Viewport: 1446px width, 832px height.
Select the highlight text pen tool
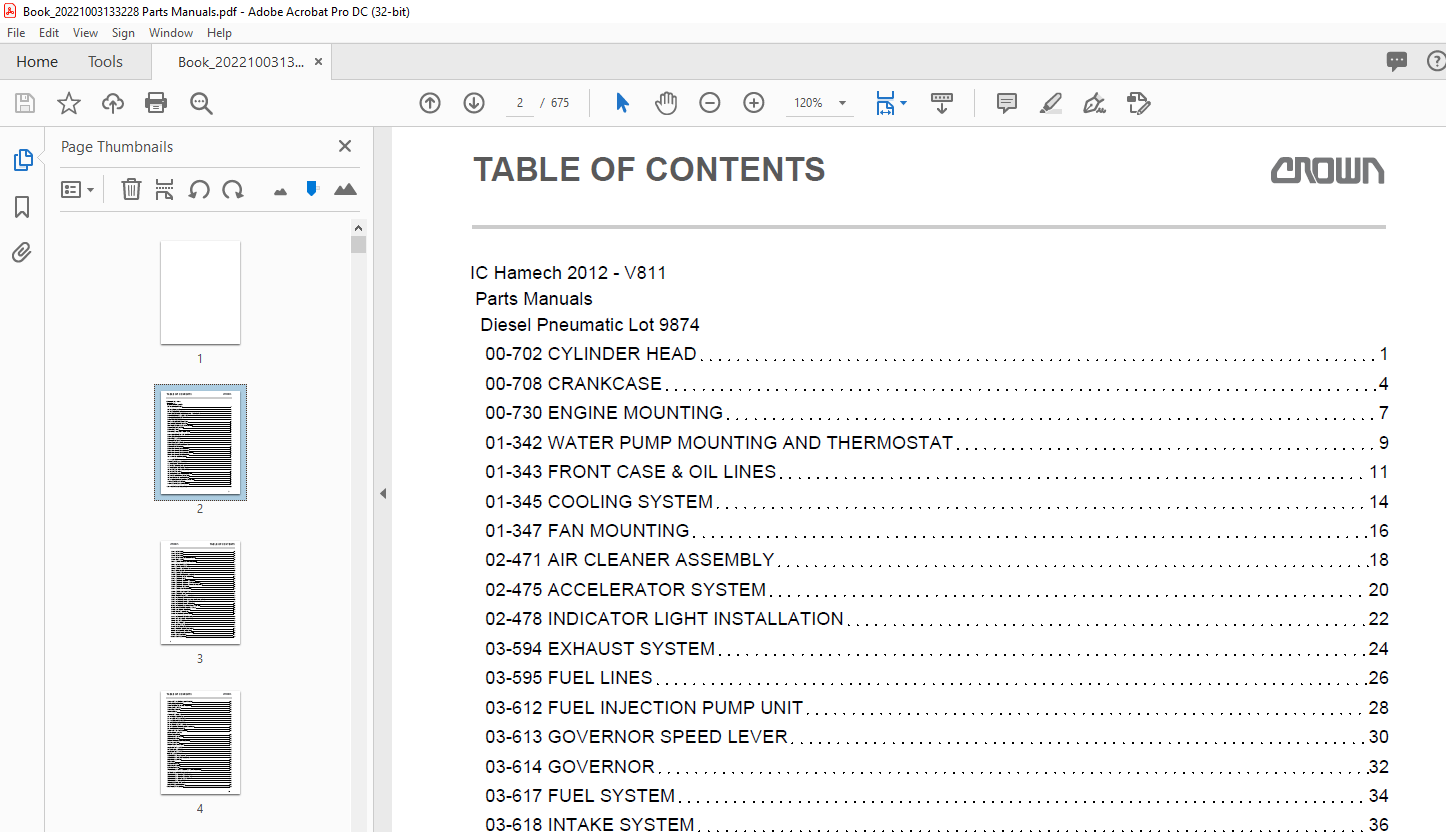tap(1050, 103)
